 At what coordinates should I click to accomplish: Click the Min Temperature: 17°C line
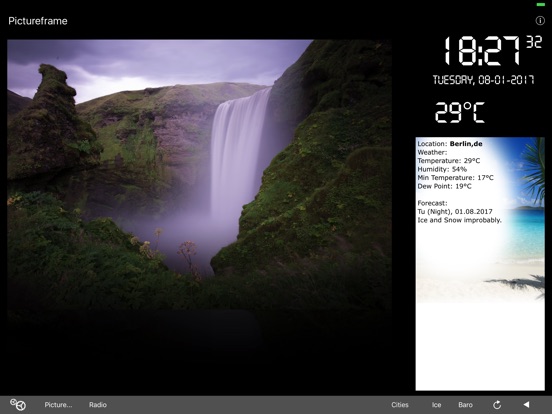click(456, 178)
